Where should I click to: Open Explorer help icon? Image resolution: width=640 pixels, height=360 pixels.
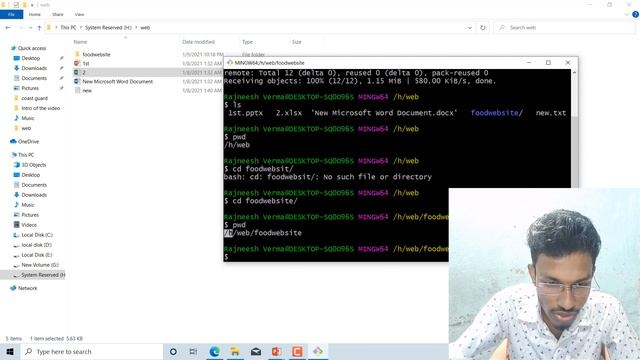click(635, 14)
